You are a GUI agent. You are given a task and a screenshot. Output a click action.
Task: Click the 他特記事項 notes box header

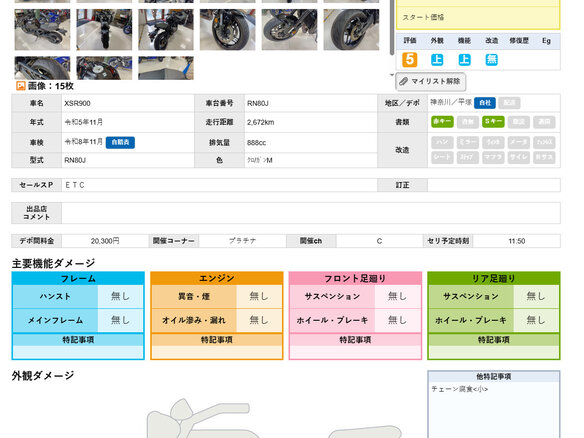(493, 377)
